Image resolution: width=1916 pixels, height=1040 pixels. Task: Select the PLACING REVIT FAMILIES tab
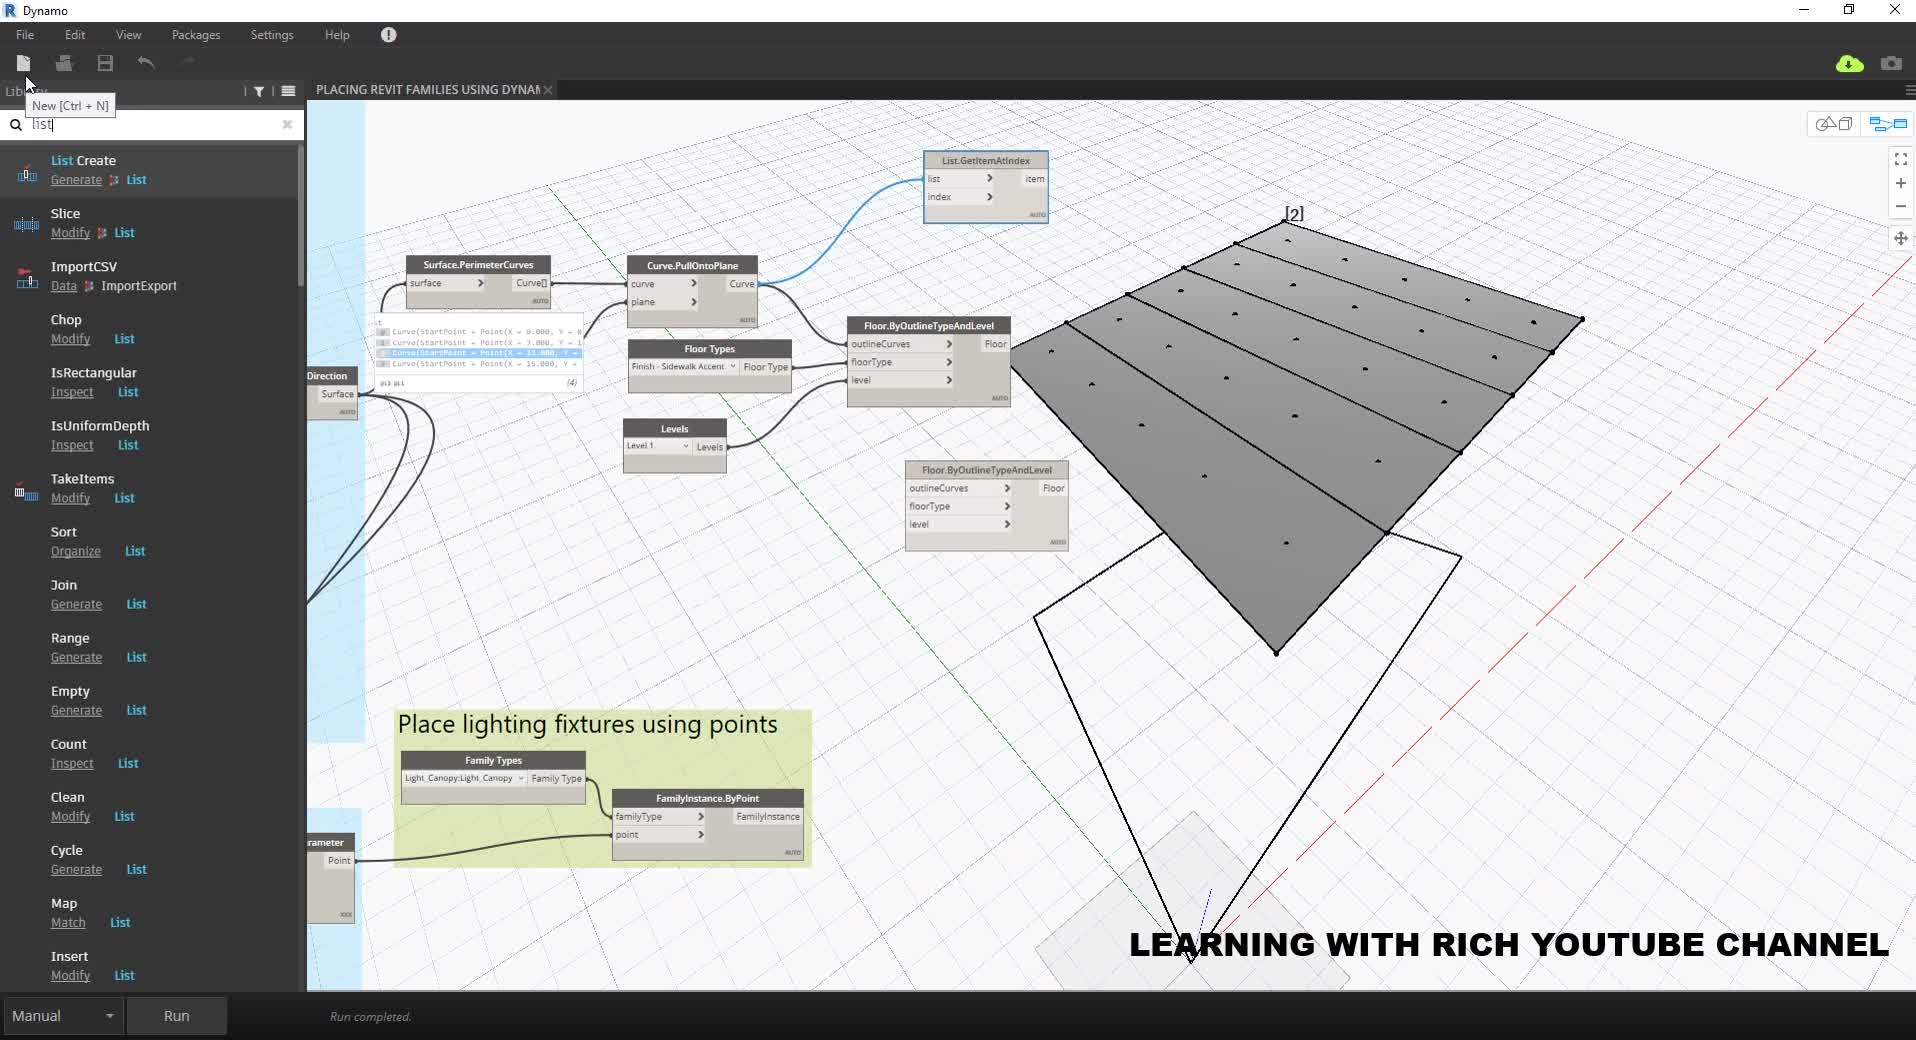point(424,89)
